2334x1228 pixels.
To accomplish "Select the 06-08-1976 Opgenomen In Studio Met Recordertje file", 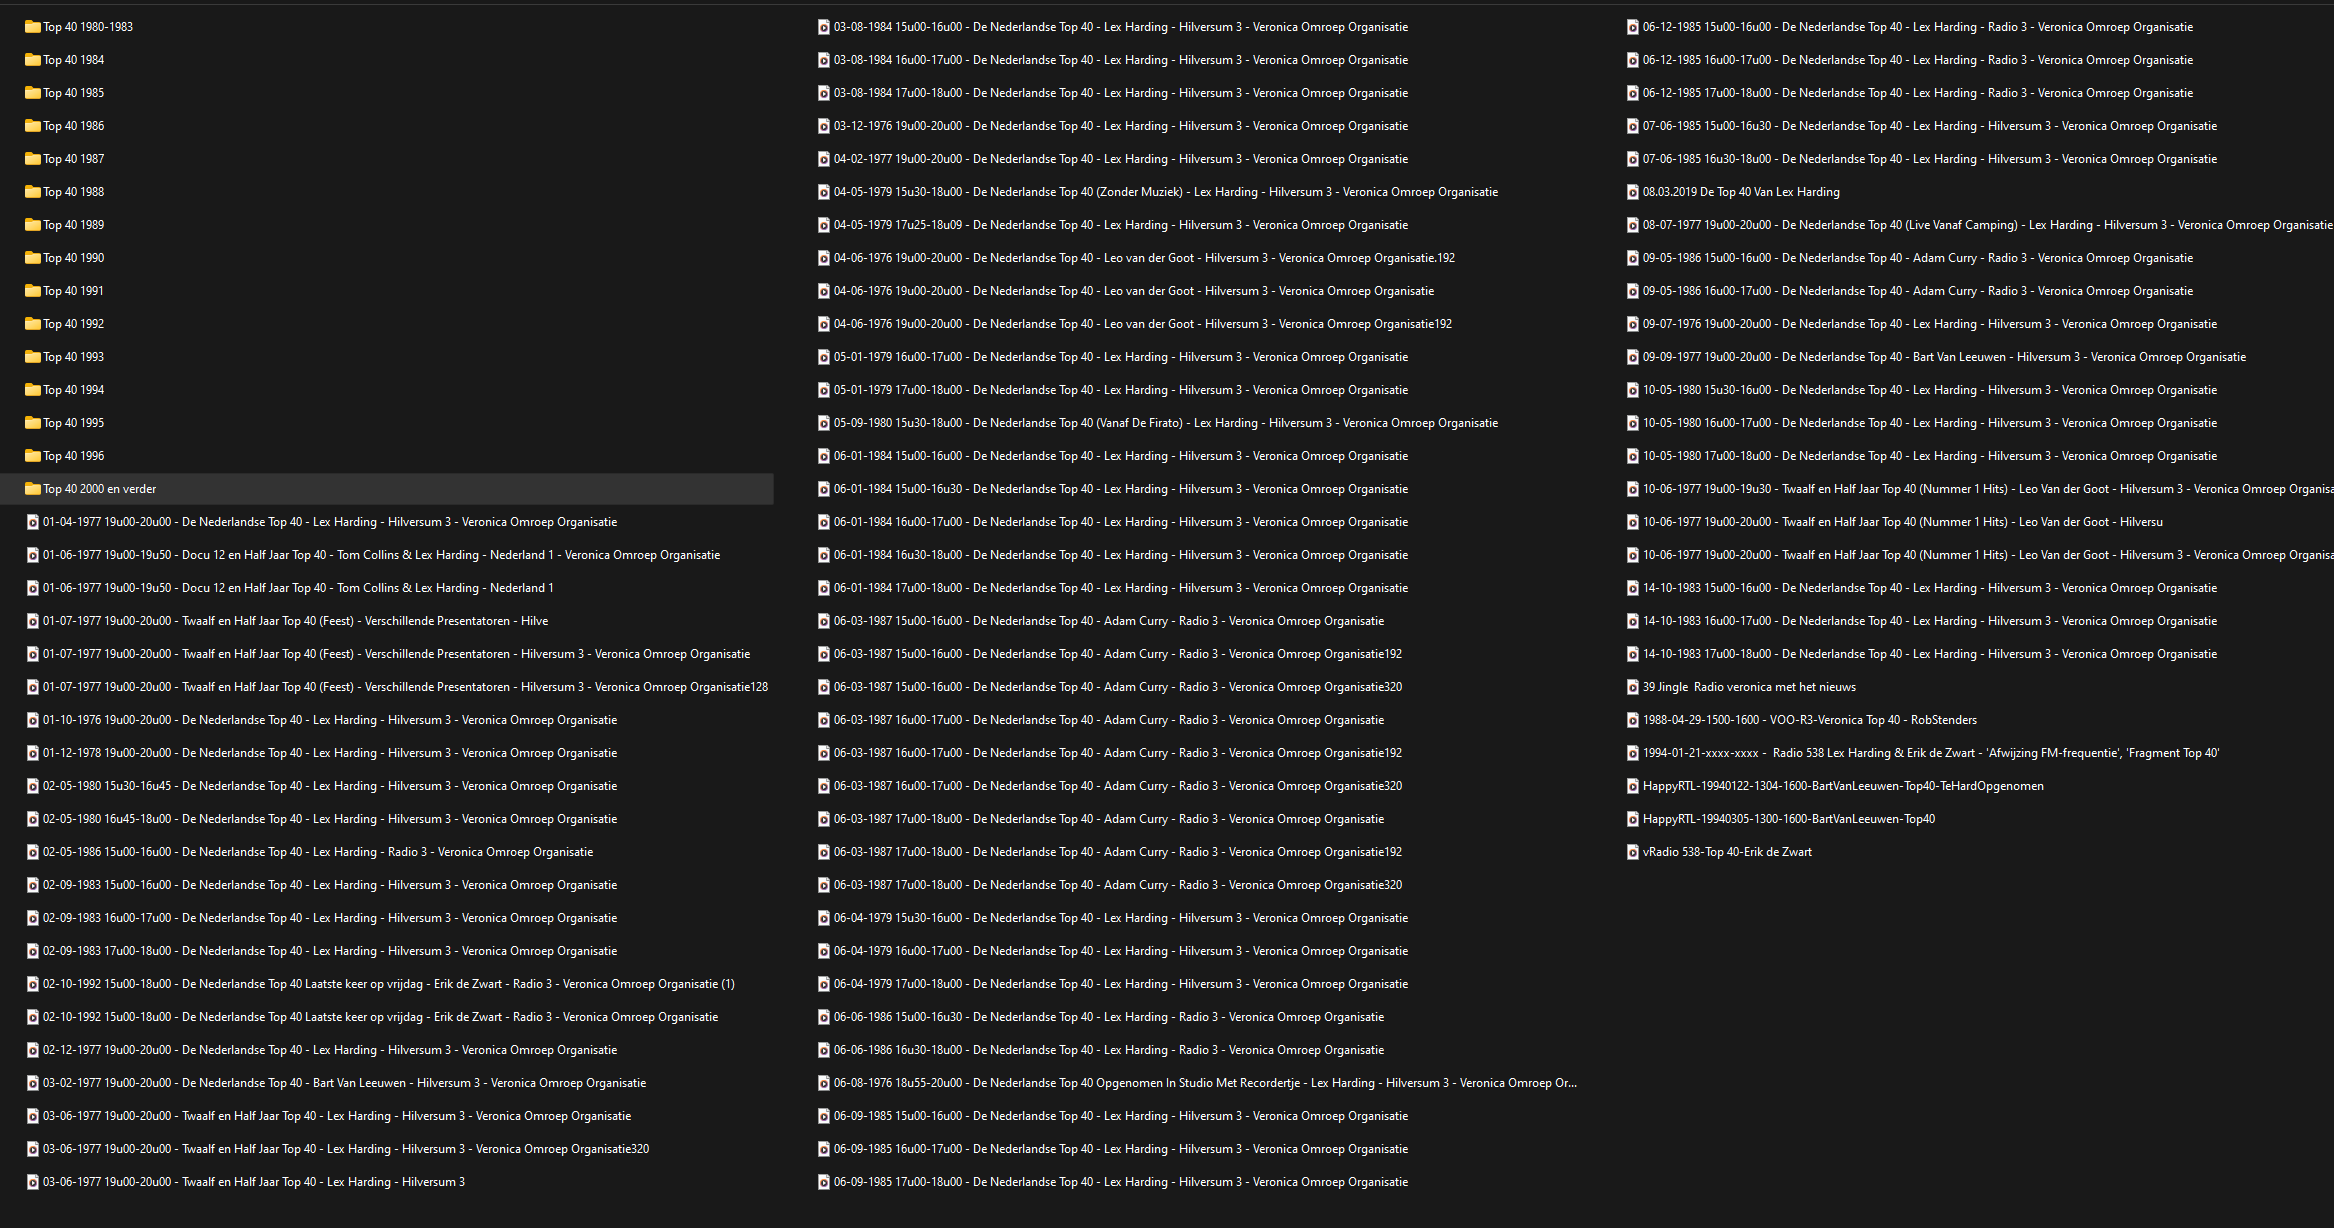I will pyautogui.click(x=1204, y=1083).
